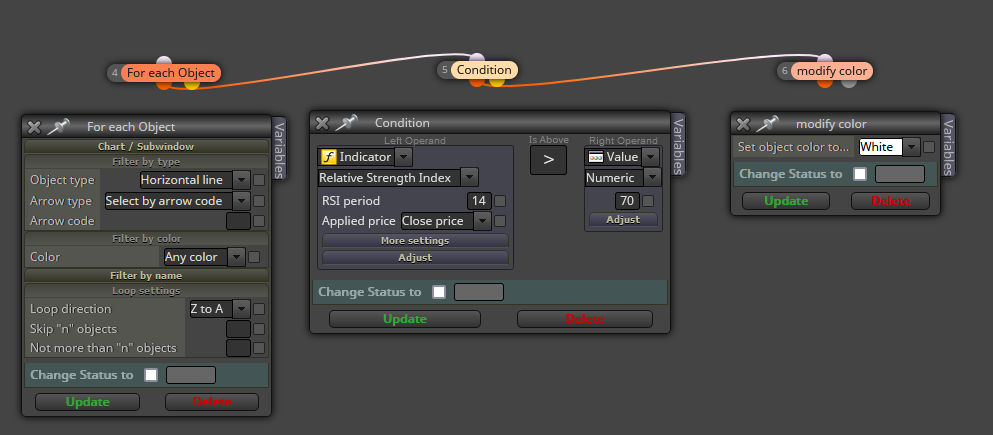Toggle the Arrow code row checkbox
This screenshot has width=993, height=435.
click(259, 221)
